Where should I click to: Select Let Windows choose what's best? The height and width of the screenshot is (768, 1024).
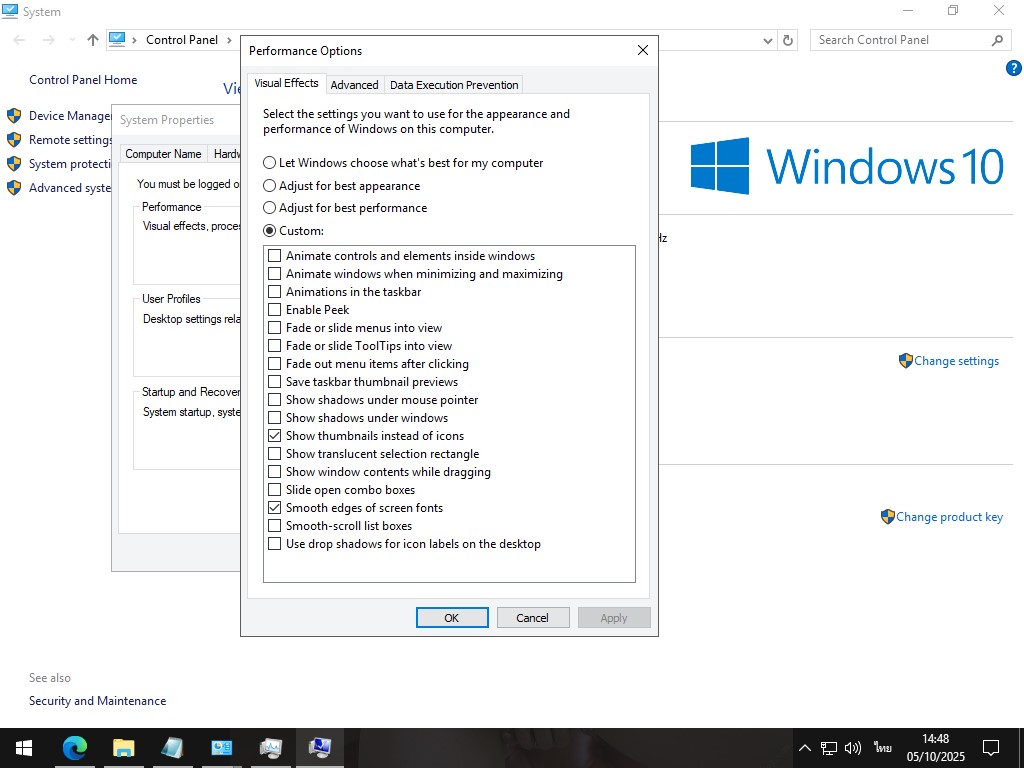tap(403, 163)
